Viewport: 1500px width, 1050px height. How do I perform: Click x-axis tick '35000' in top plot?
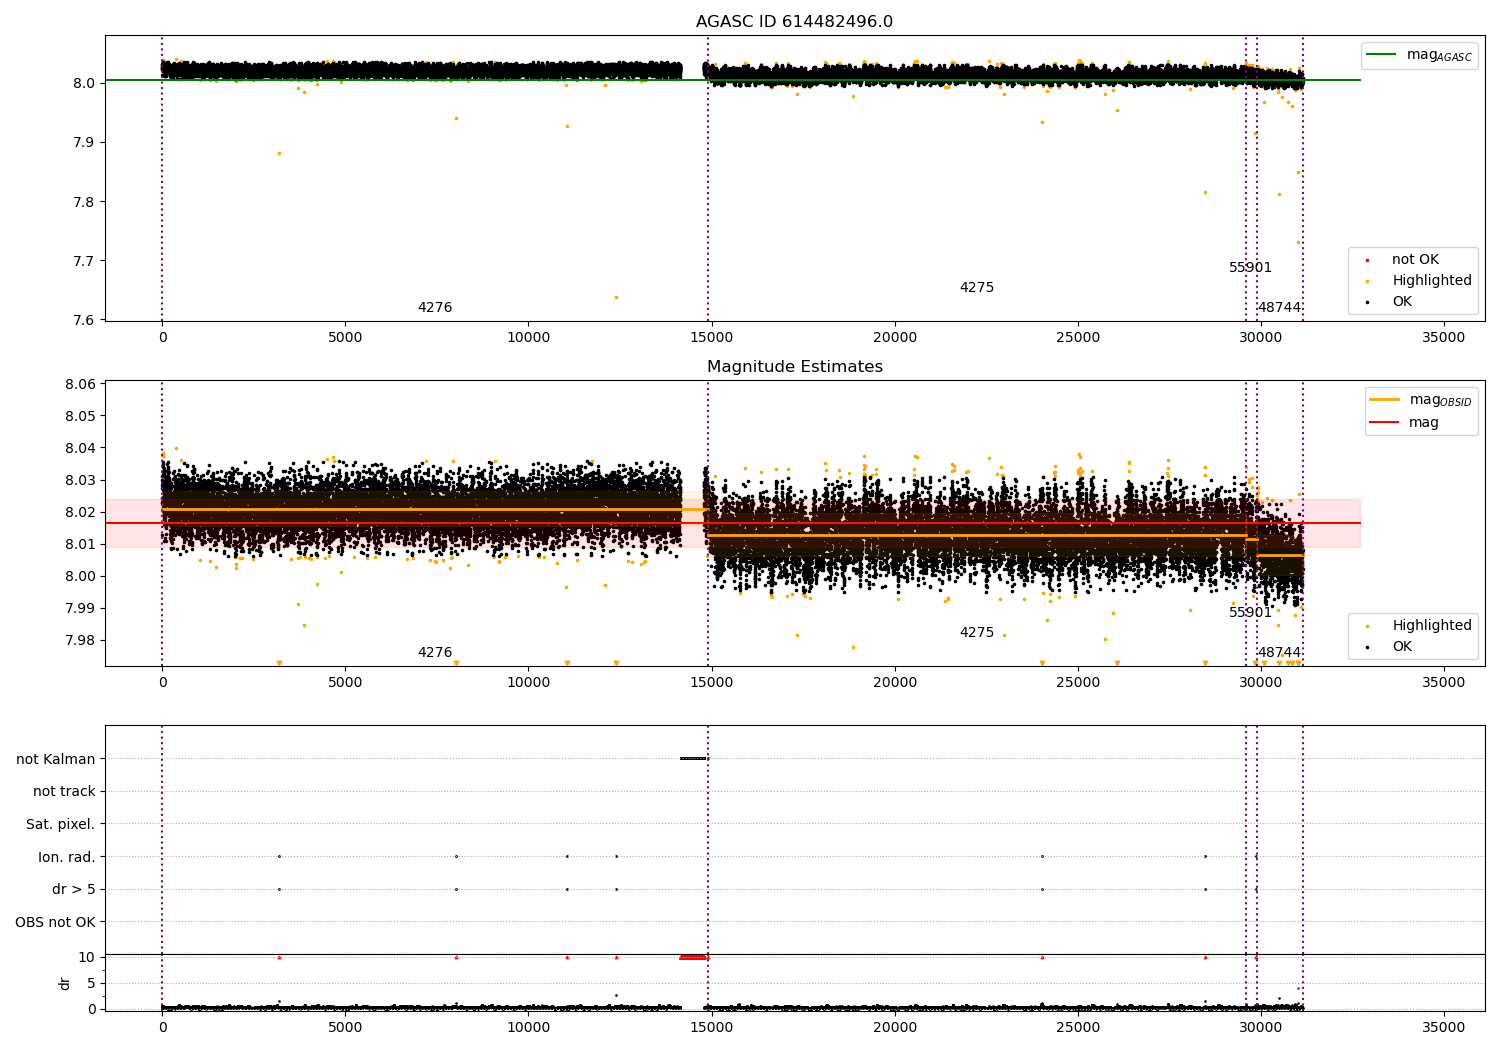click(1444, 338)
